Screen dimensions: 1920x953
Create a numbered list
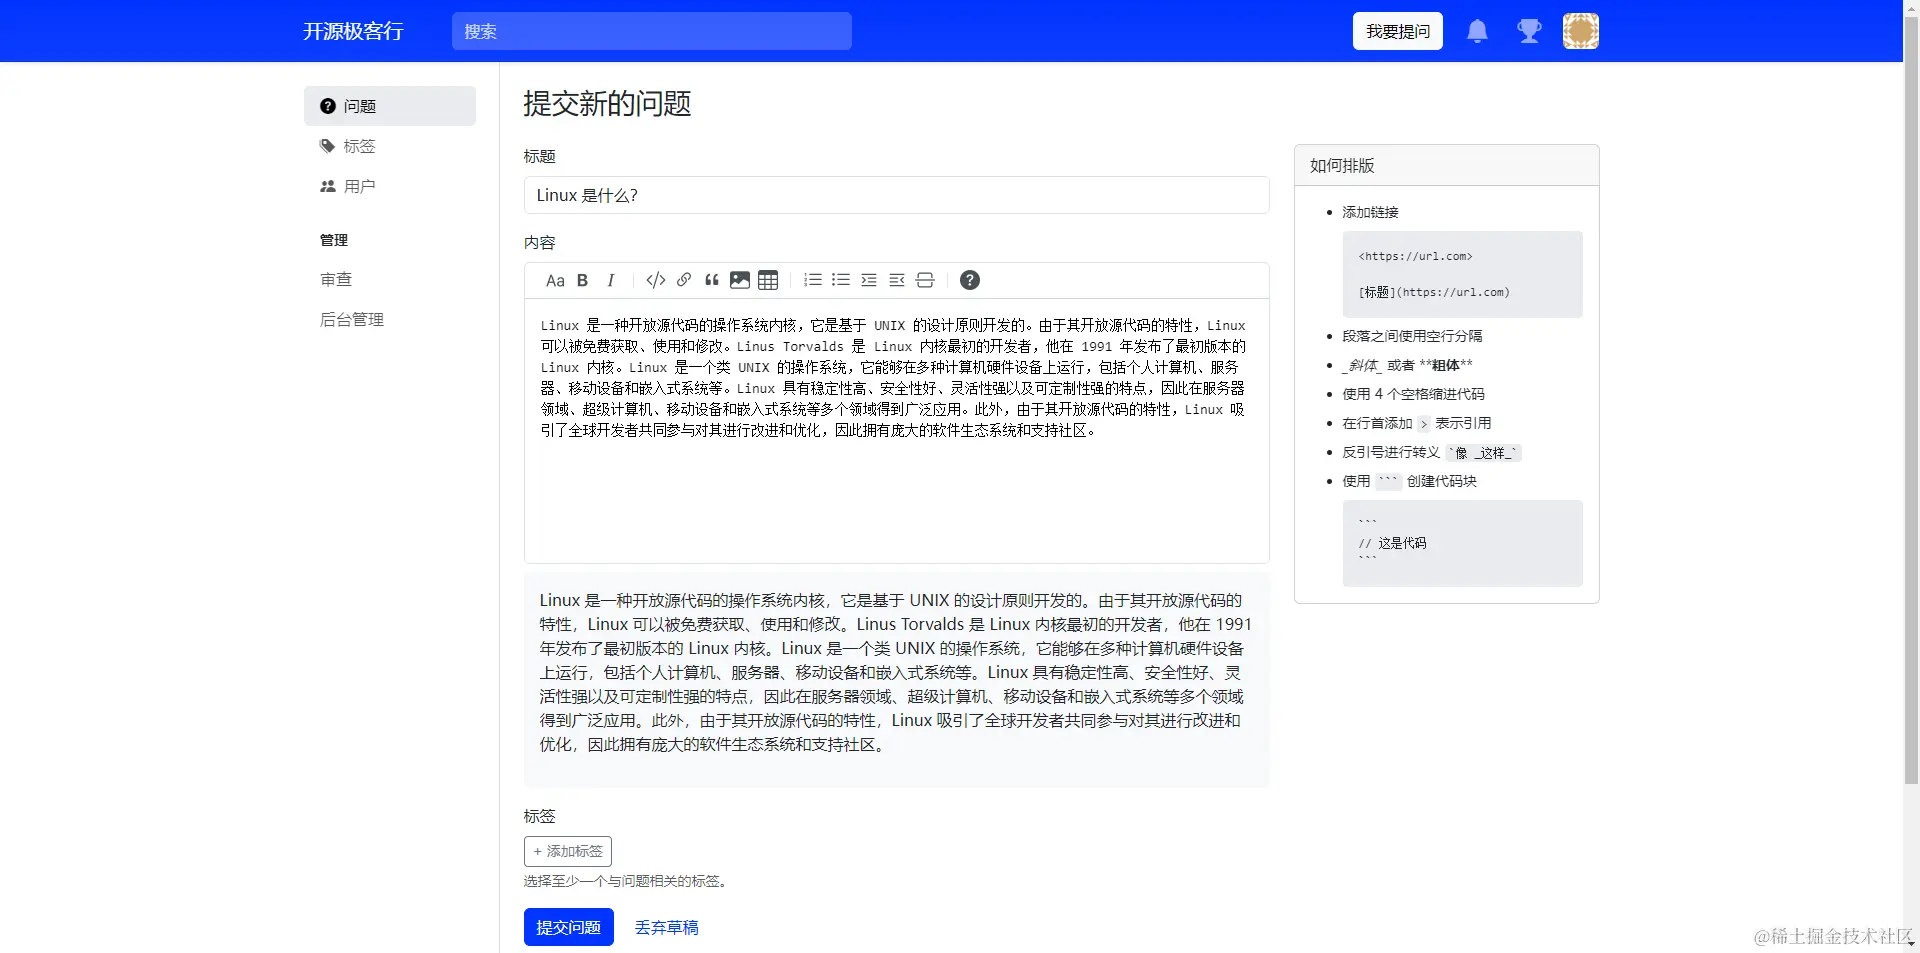813,281
